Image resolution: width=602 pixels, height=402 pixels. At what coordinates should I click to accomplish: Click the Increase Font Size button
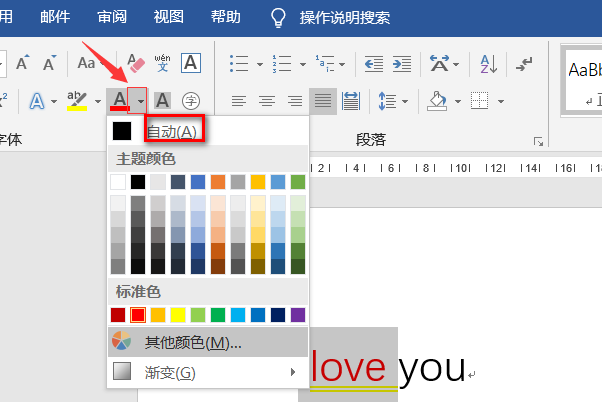(23, 63)
